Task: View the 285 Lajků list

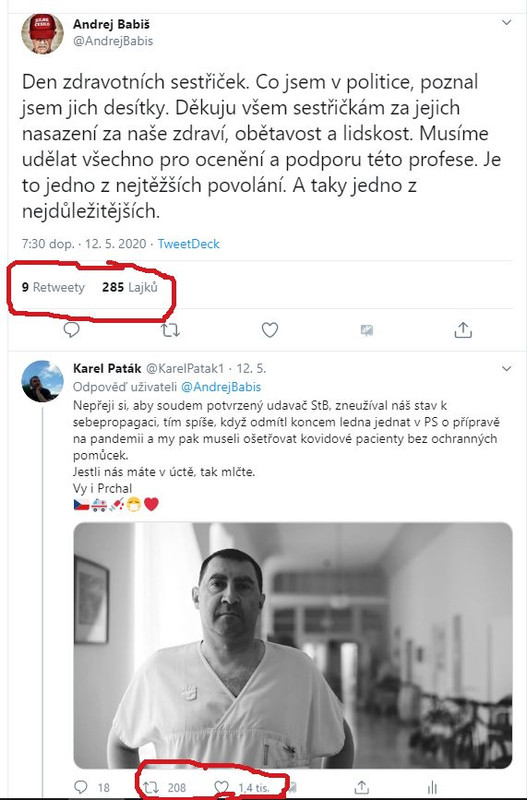Action: click(x=130, y=287)
